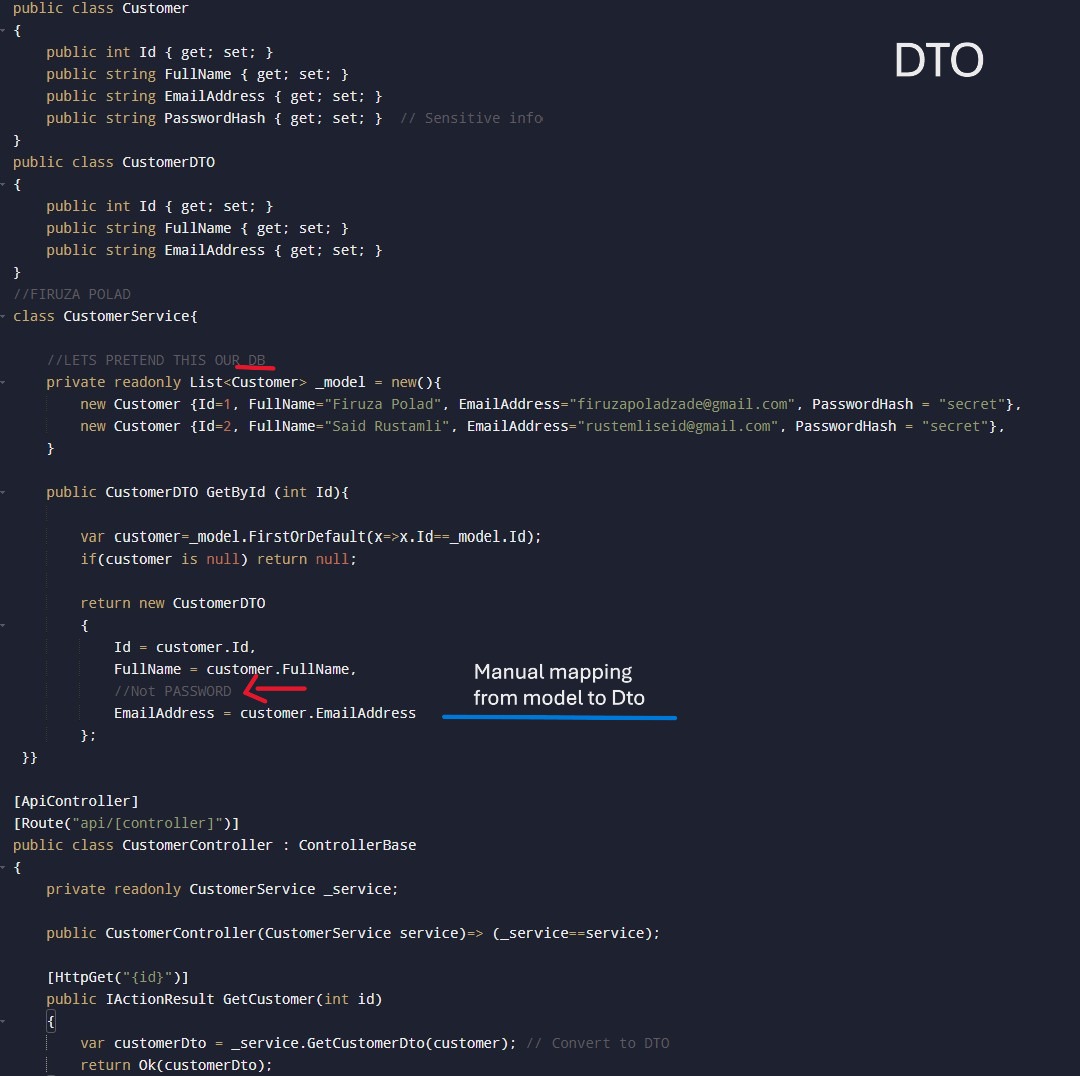The width and height of the screenshot is (1080, 1076).
Task: Collapse the CustomerDTO class body fold arrow
Action: 3,184
